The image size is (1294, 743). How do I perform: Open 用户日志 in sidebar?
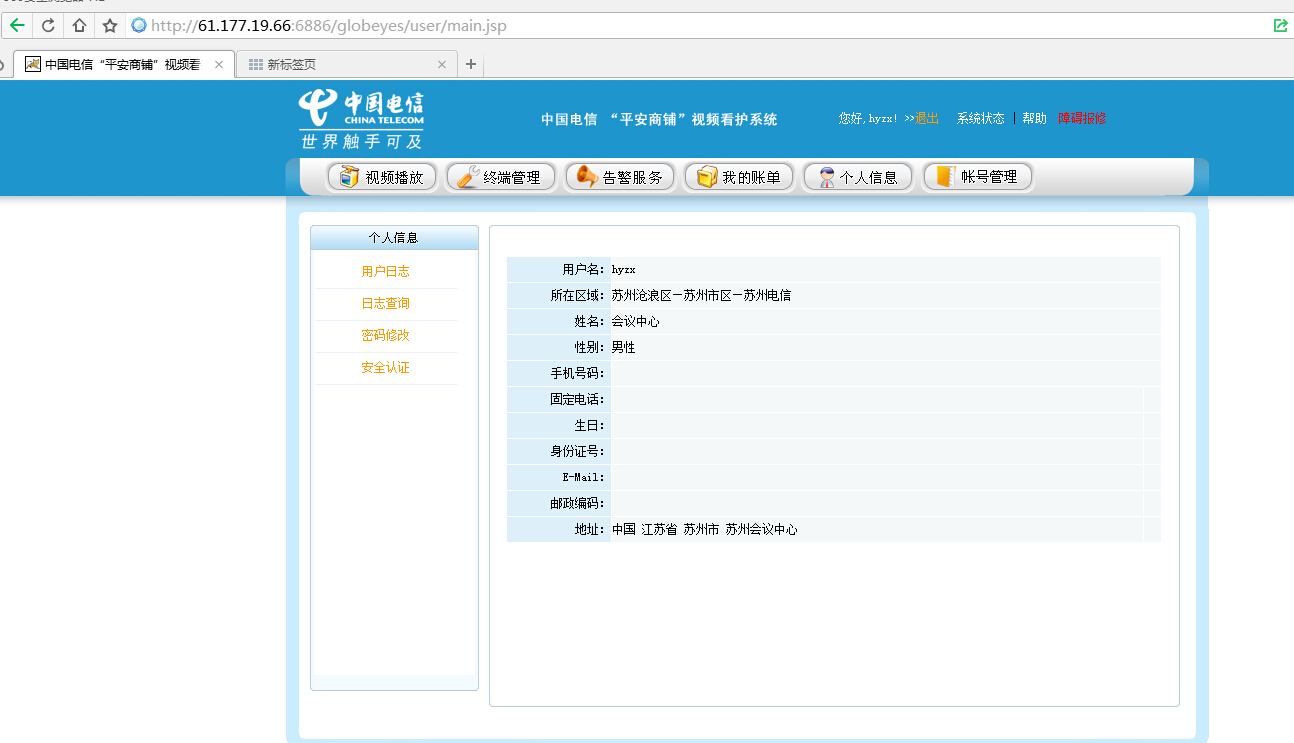pos(385,272)
